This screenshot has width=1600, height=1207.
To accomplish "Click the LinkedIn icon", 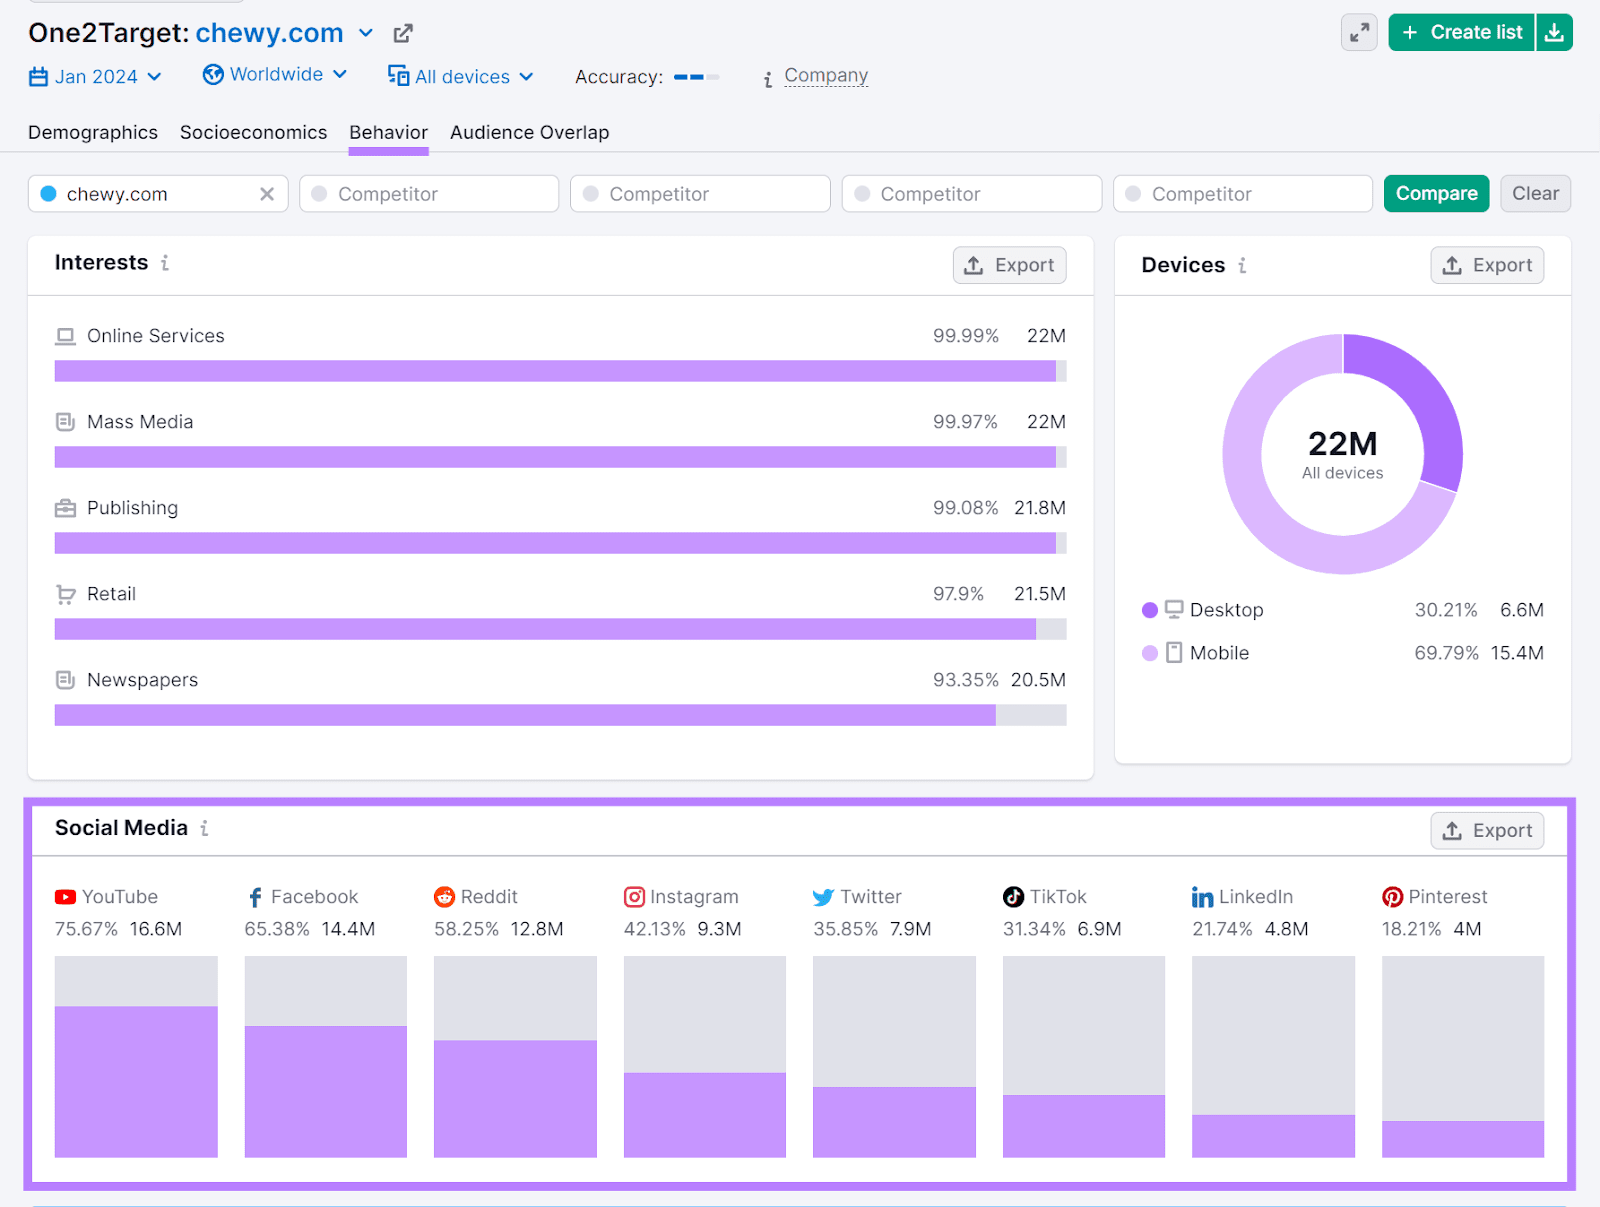I will [1203, 896].
